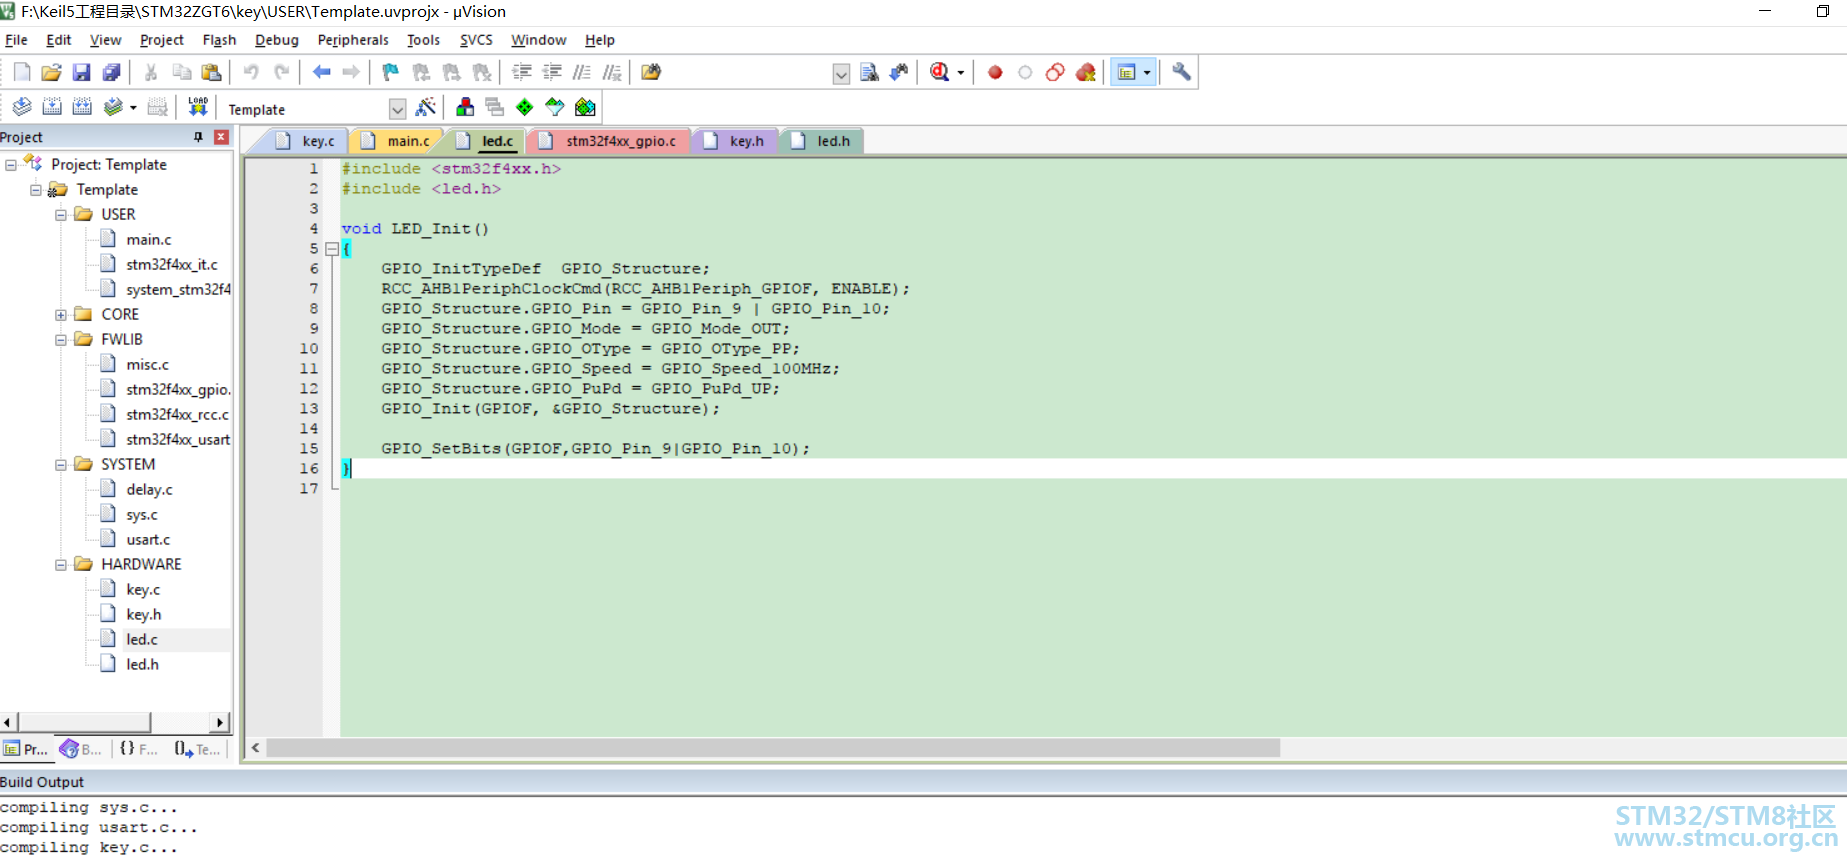
Task: Open the Project menu
Action: coord(162,40)
